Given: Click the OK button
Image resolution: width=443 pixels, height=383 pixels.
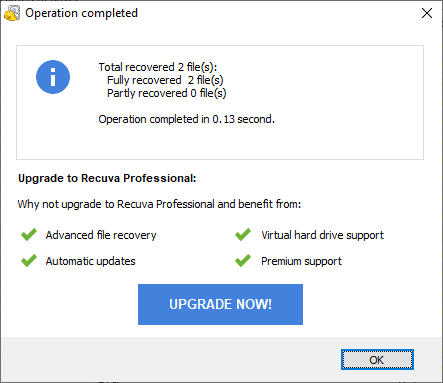Looking at the screenshot, I should 377,360.
